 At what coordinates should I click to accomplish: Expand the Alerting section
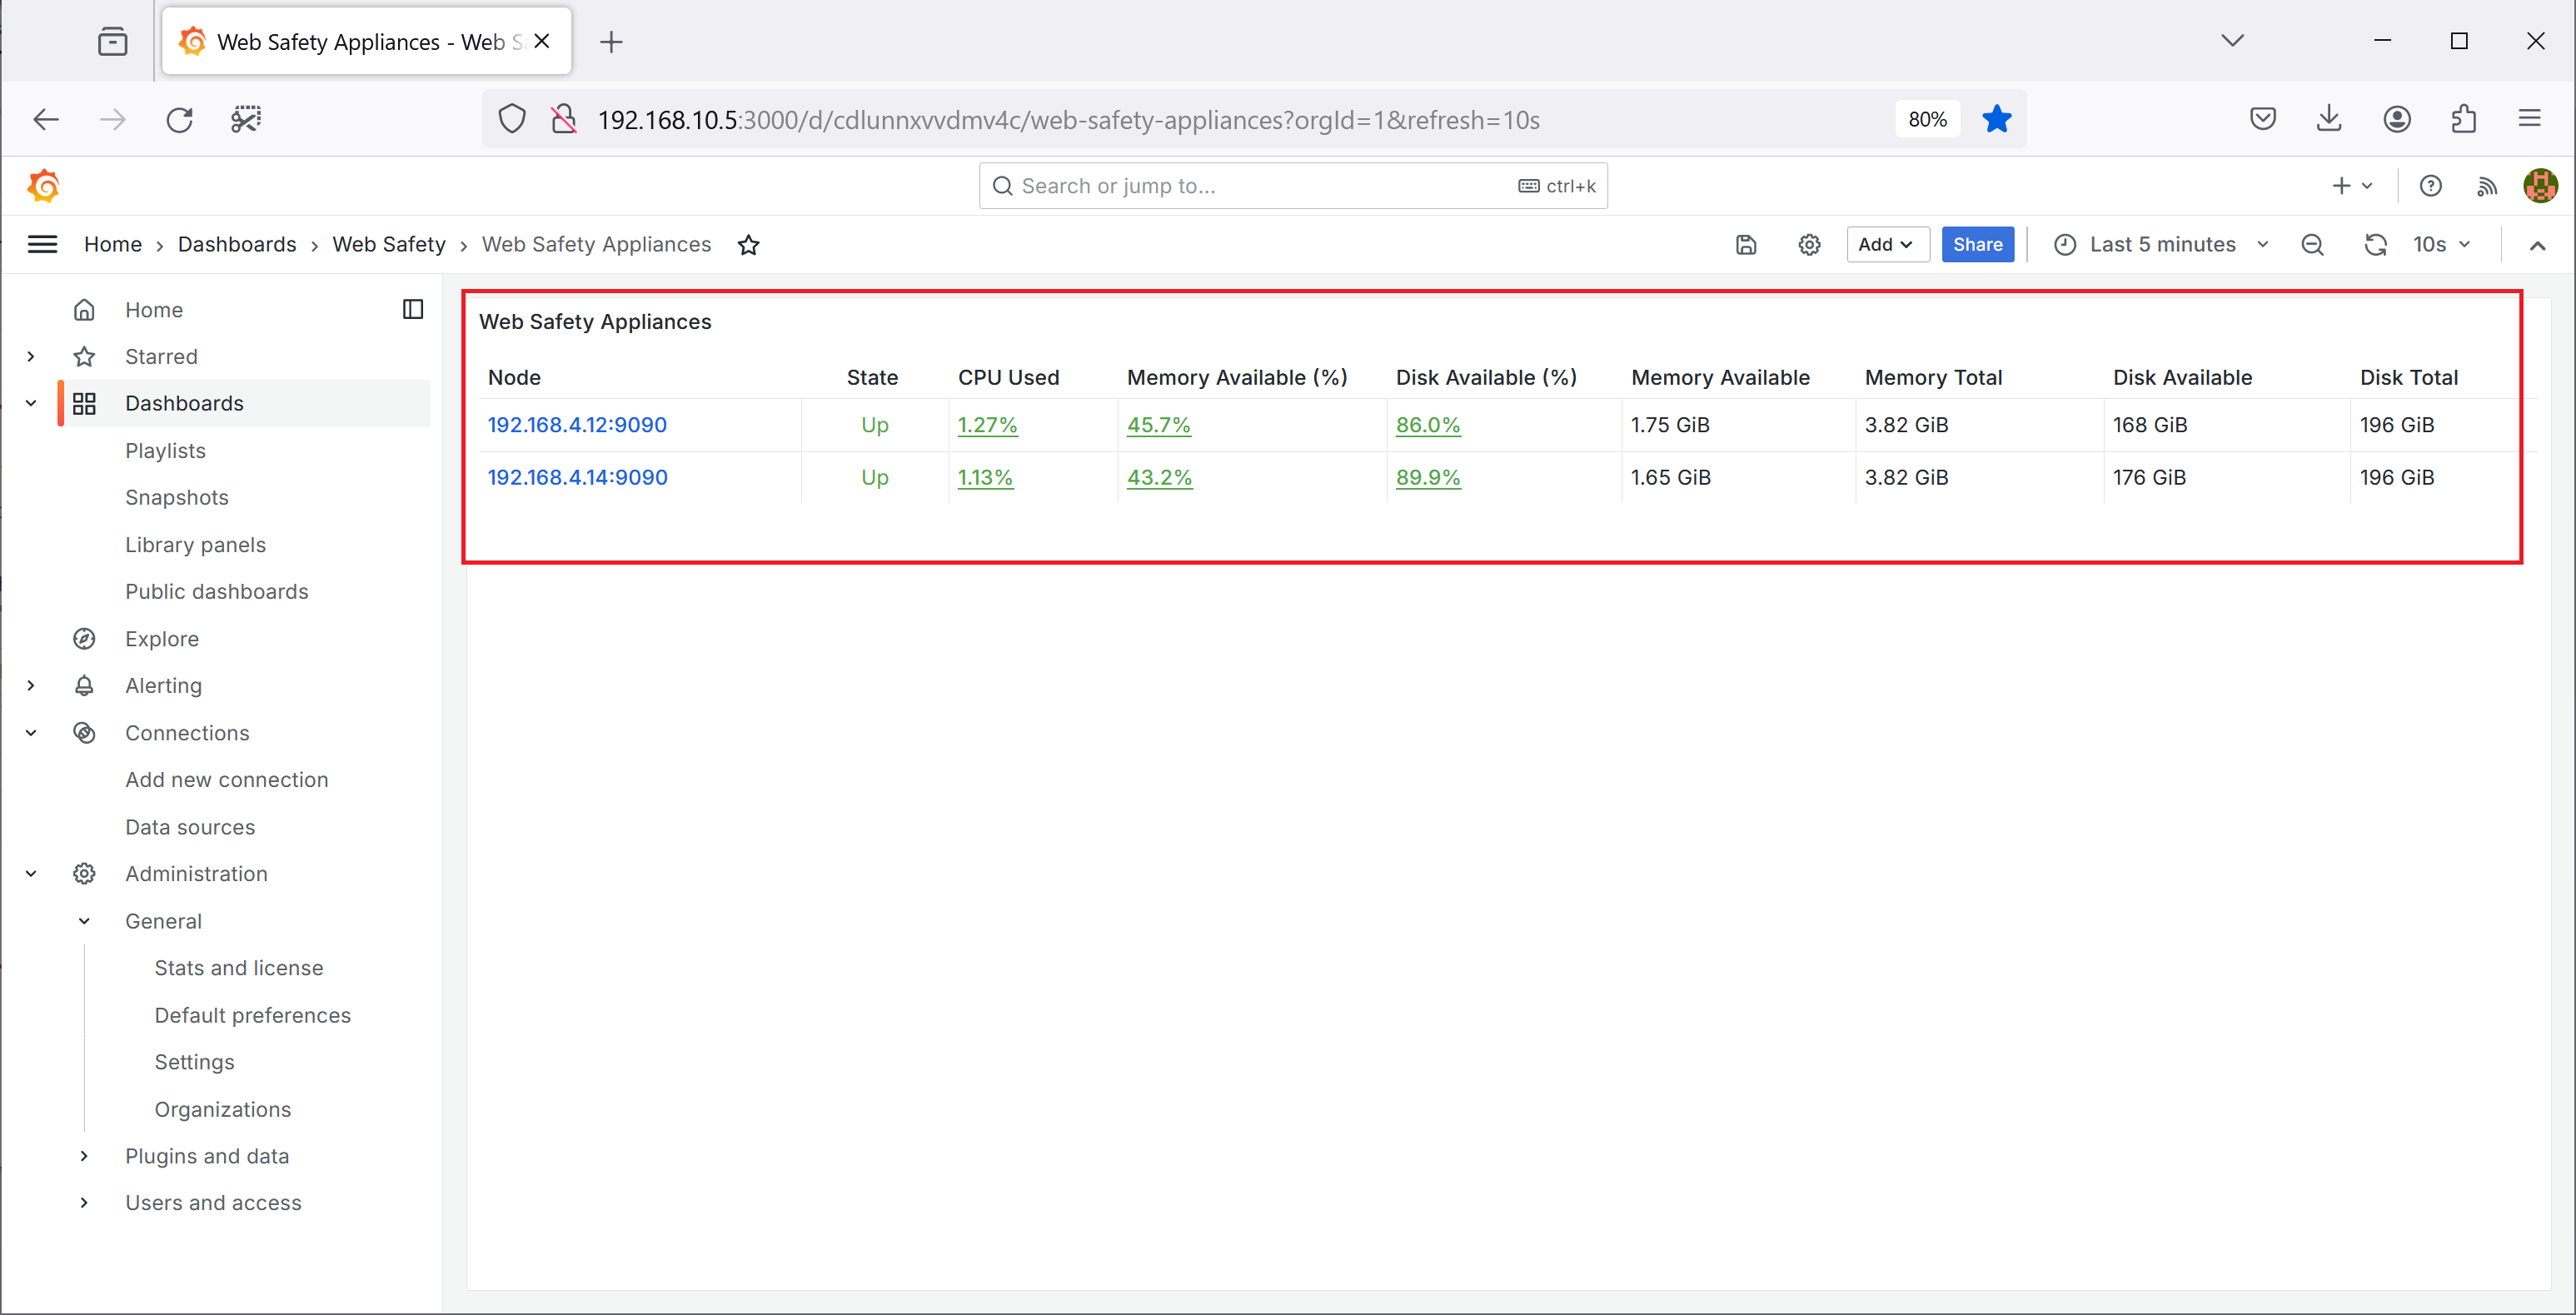(31, 686)
